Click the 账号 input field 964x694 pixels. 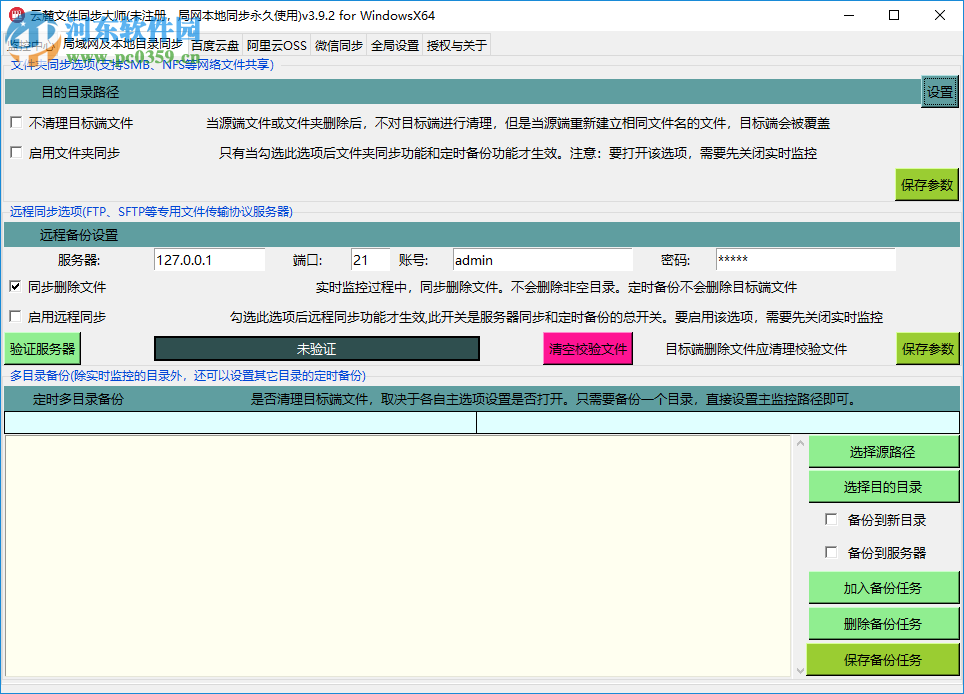(x=542, y=260)
